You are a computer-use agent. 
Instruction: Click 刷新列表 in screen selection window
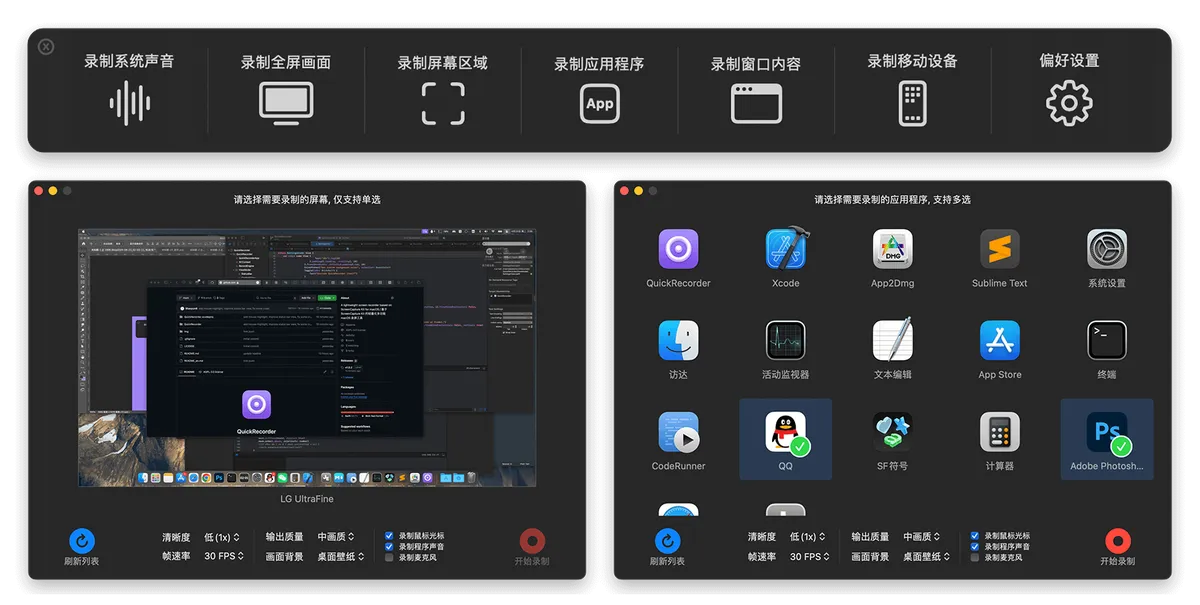[82, 541]
